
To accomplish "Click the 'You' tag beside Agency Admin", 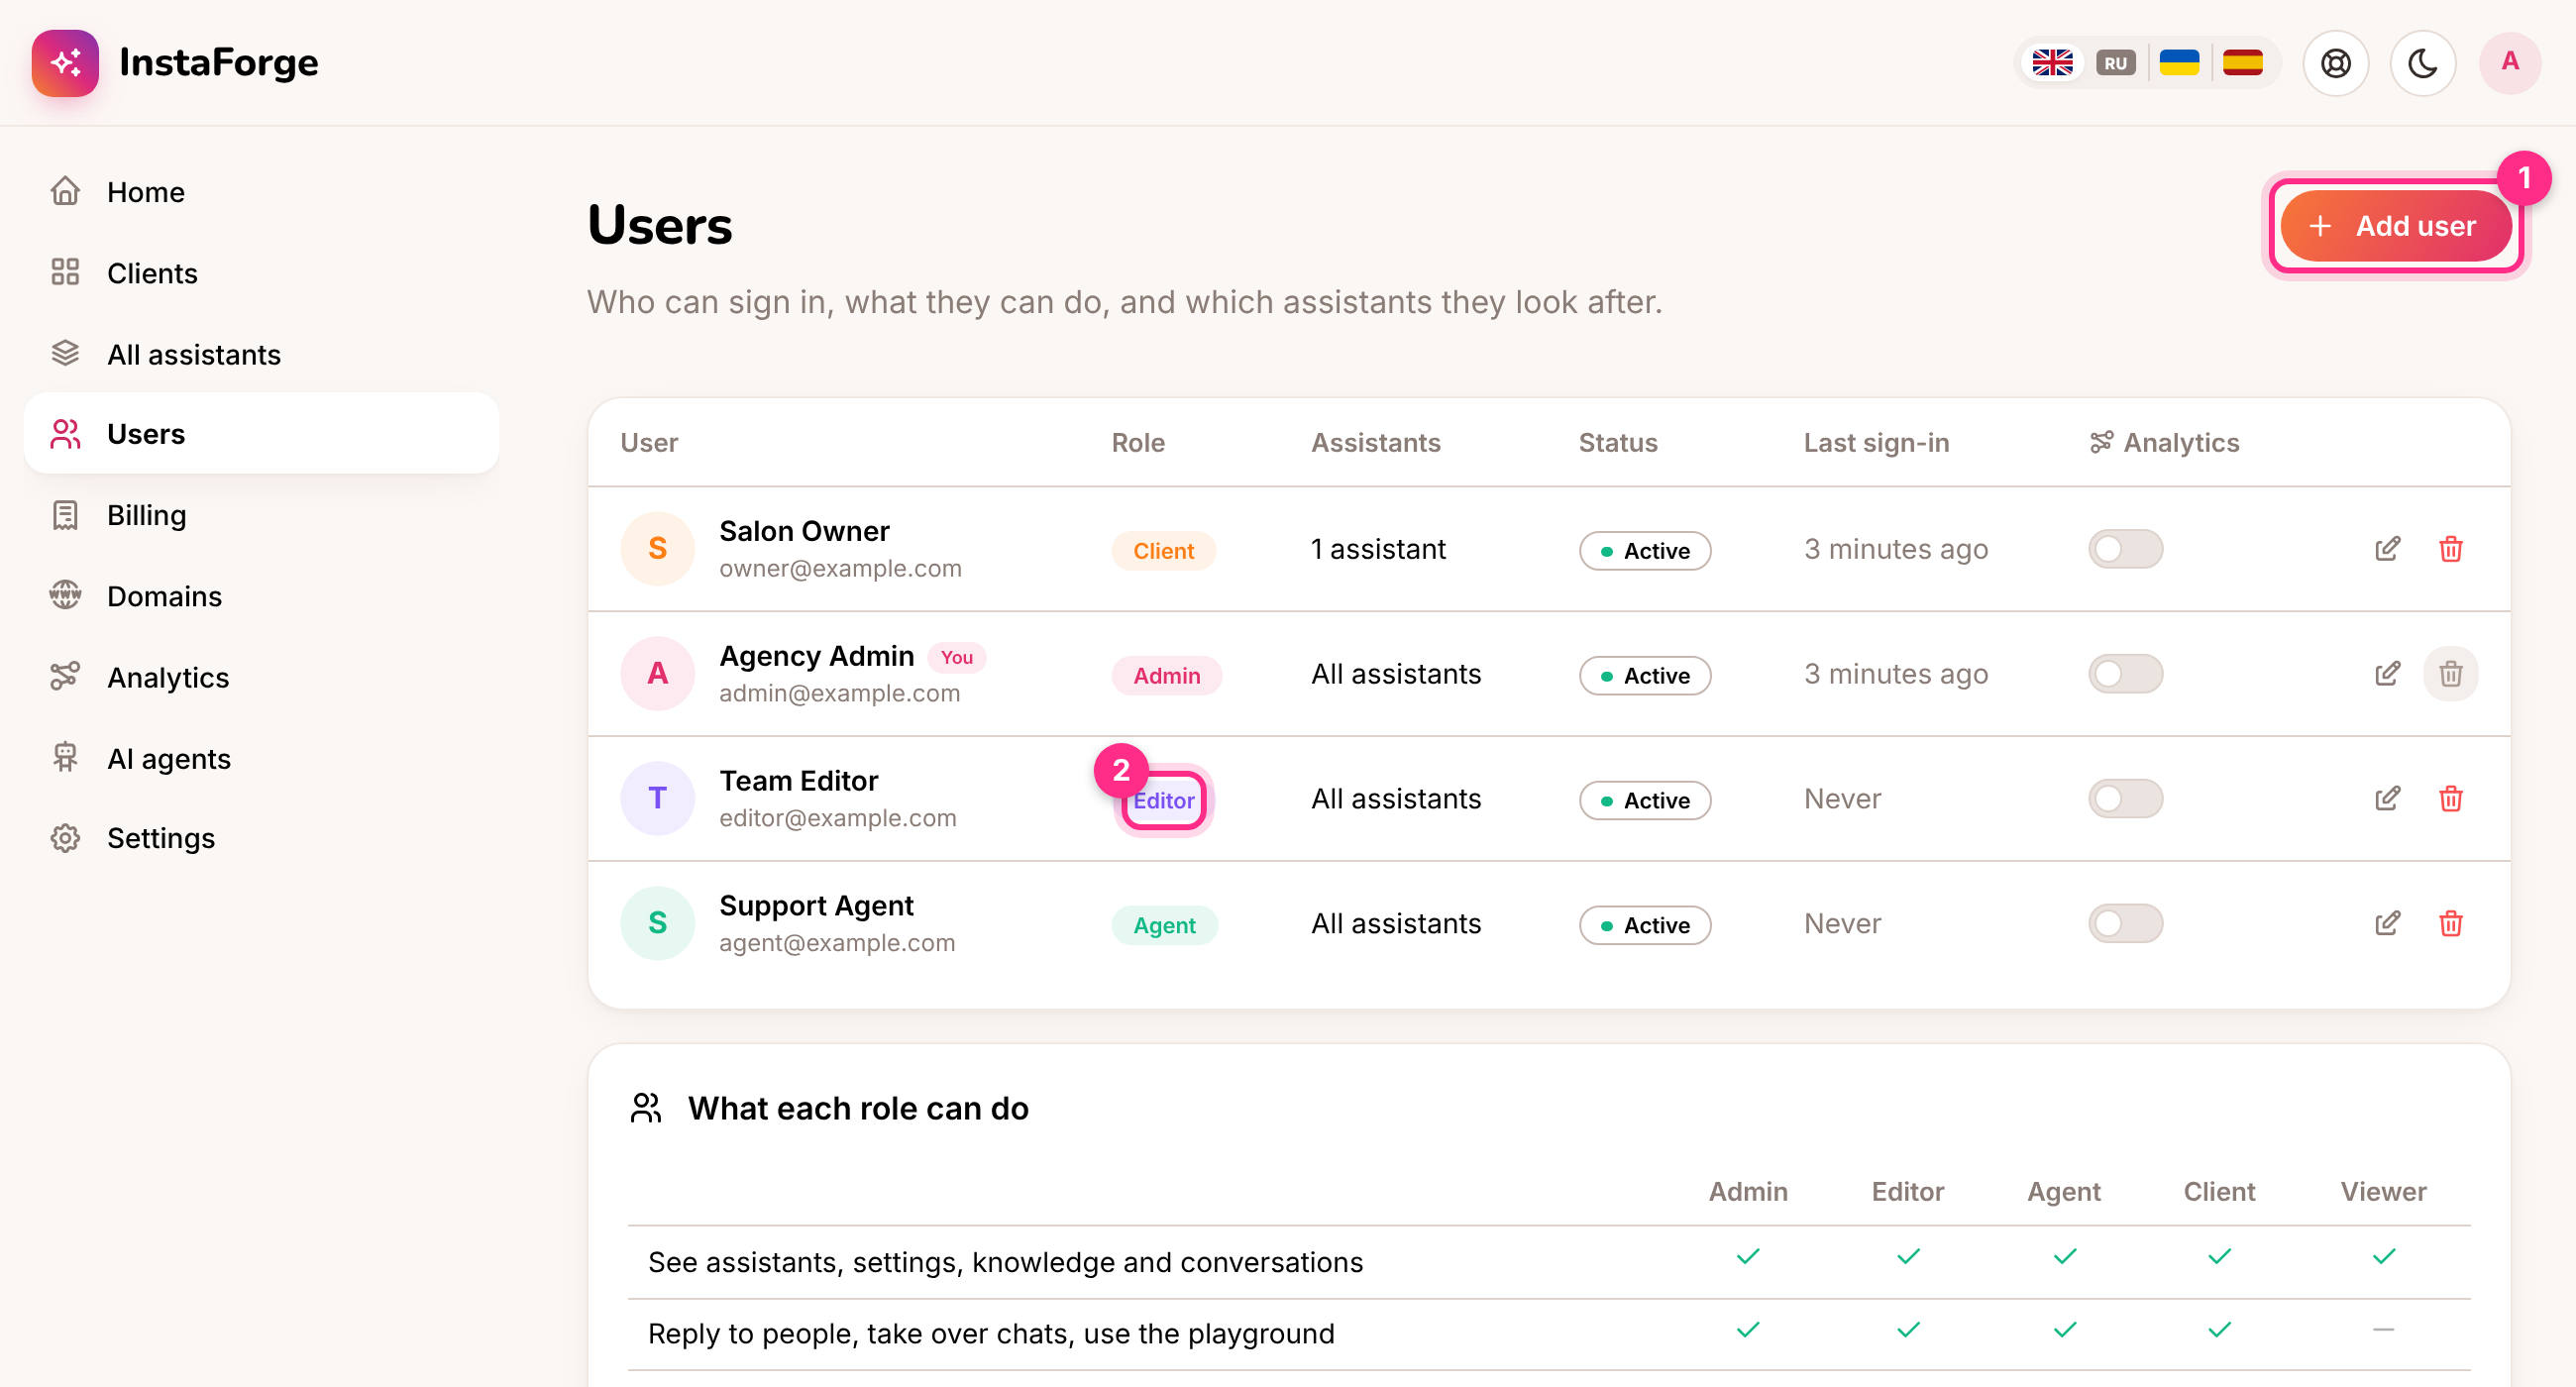I will (956, 658).
